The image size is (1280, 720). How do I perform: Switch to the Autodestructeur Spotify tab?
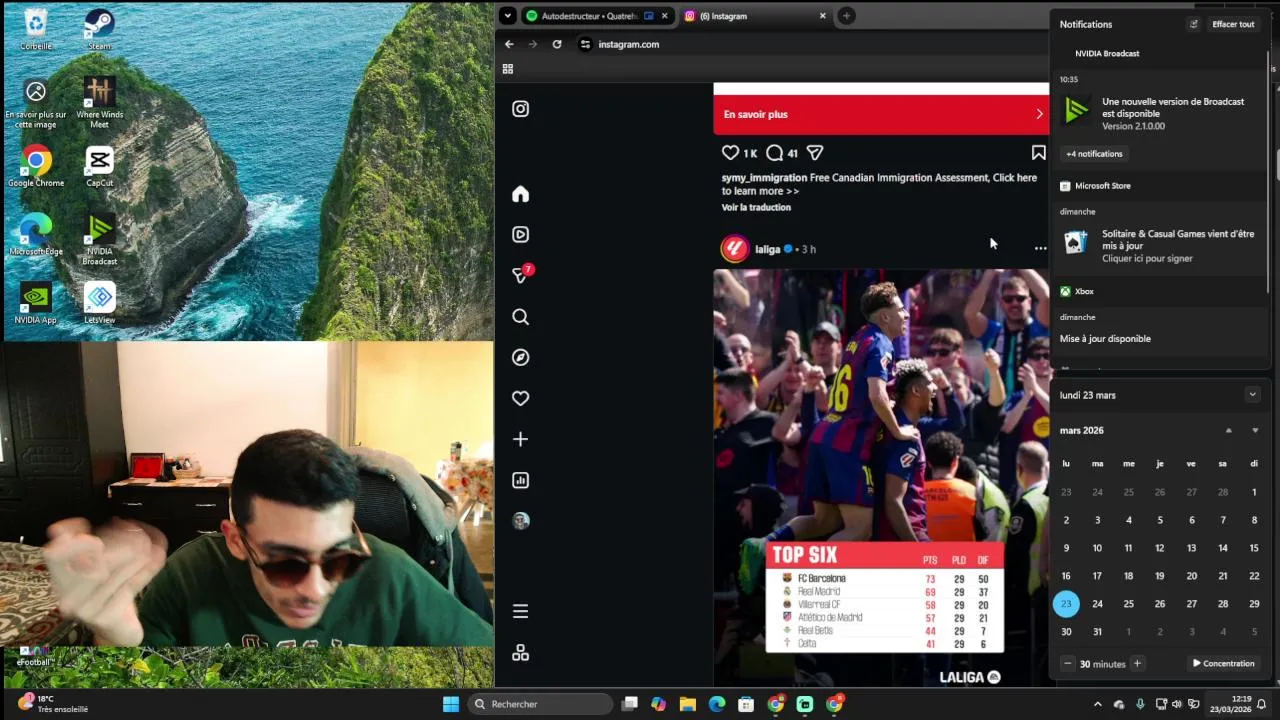point(588,16)
